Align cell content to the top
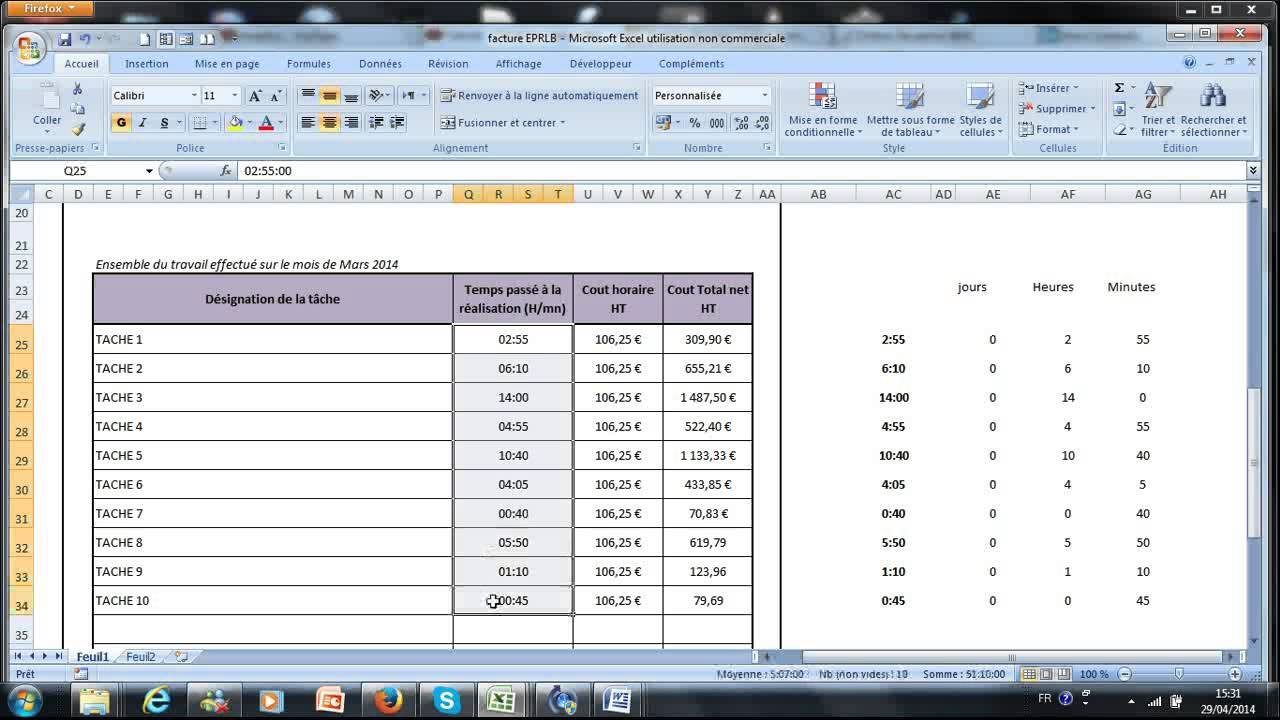 click(308, 96)
